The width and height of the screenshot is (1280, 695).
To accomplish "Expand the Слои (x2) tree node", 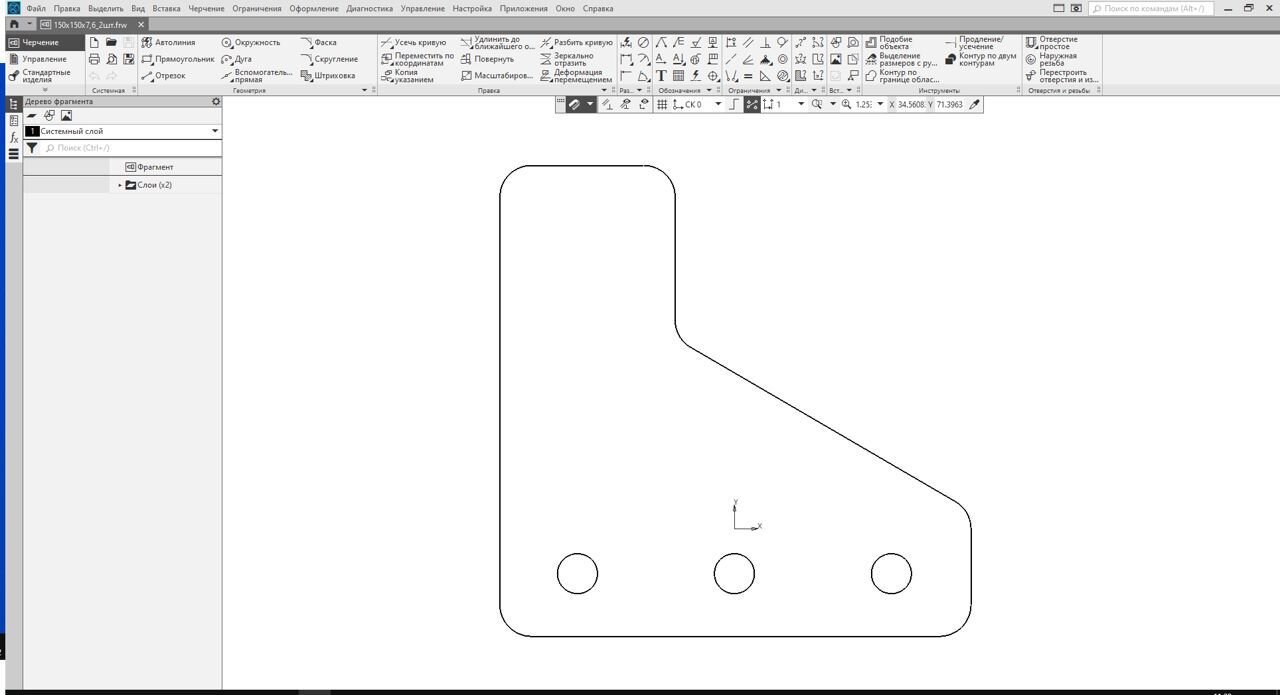I will (120, 185).
